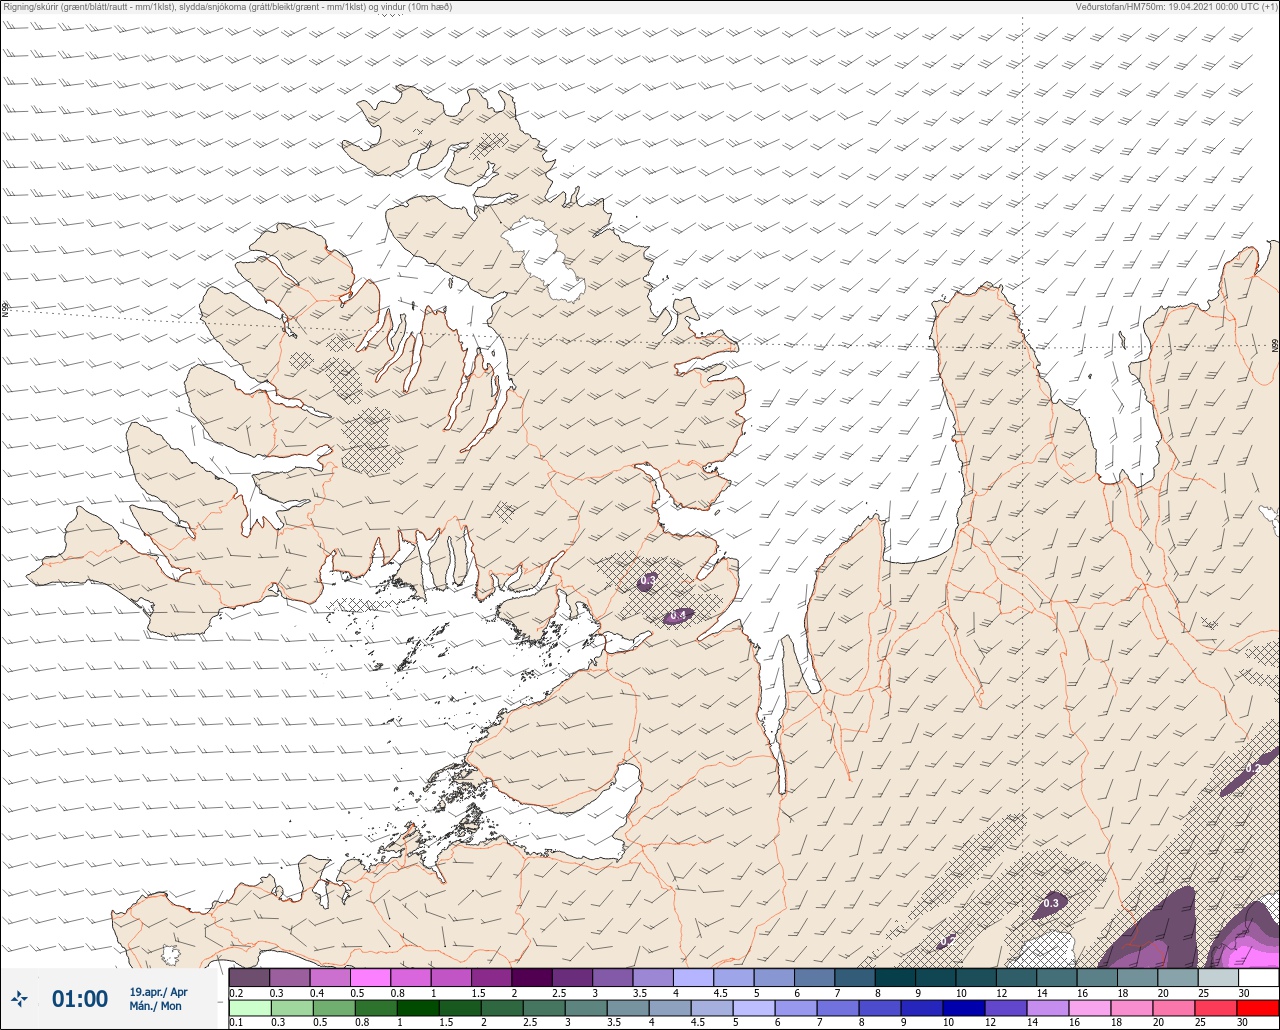Click the 0.2 contour label at right map edge
The height and width of the screenshot is (1030, 1280).
coord(1252,768)
